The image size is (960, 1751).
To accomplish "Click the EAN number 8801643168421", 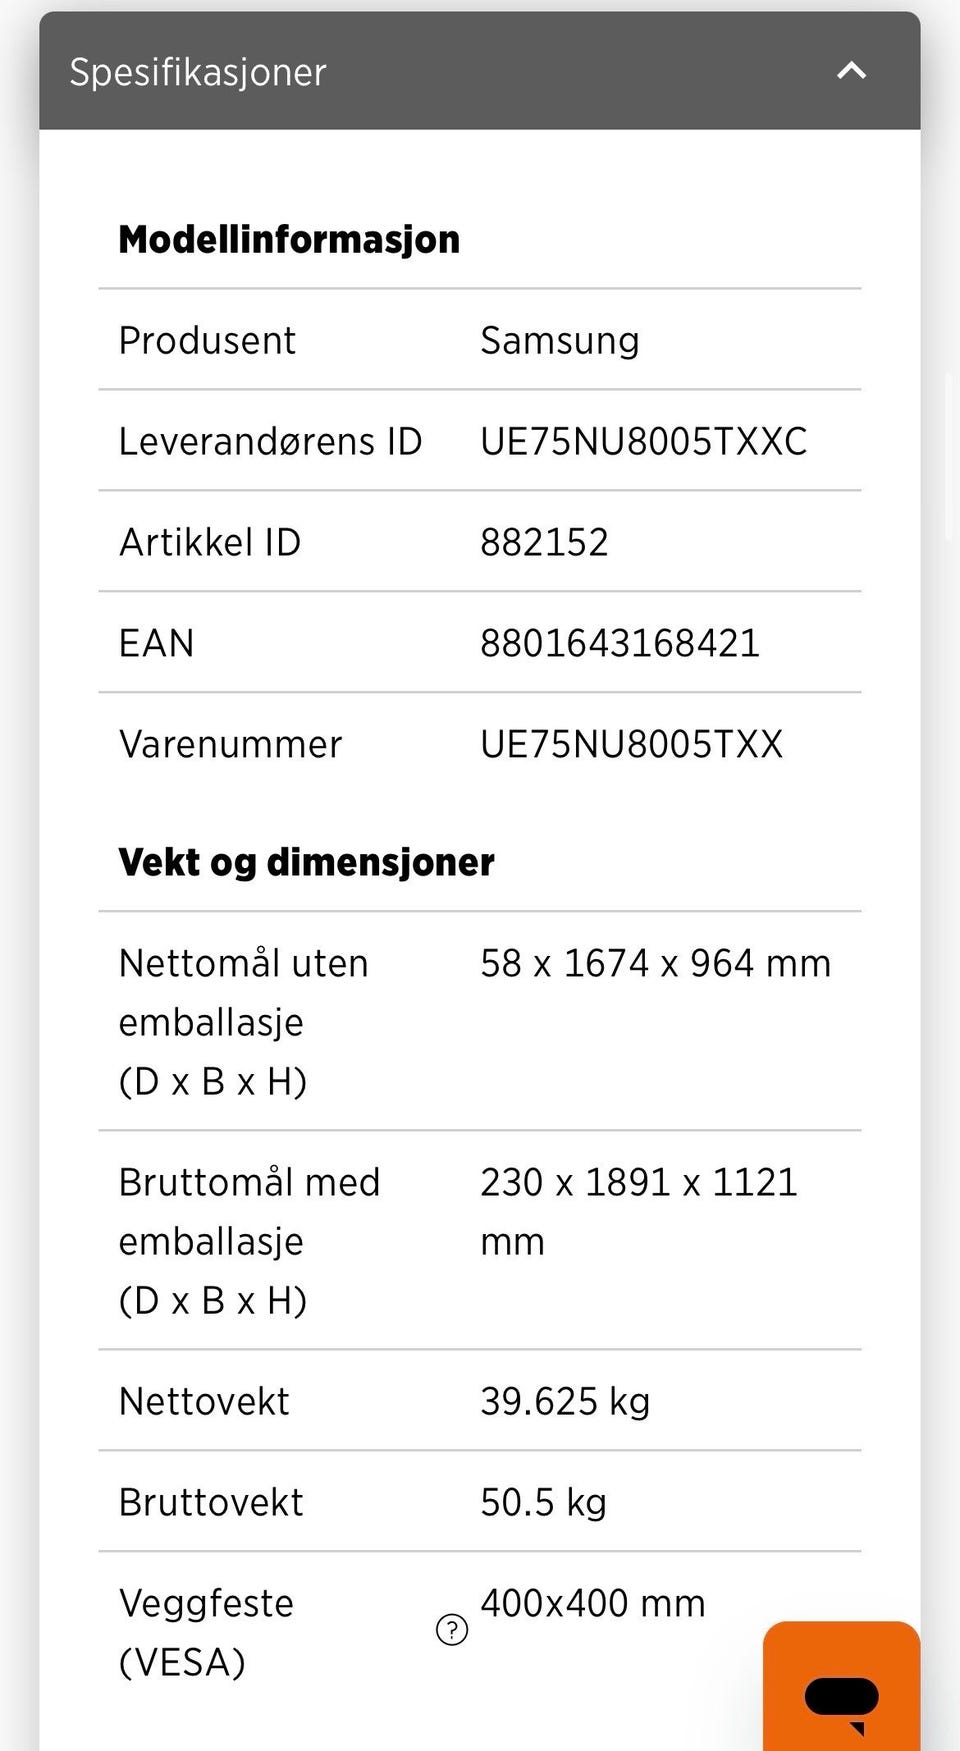I will tap(620, 643).
